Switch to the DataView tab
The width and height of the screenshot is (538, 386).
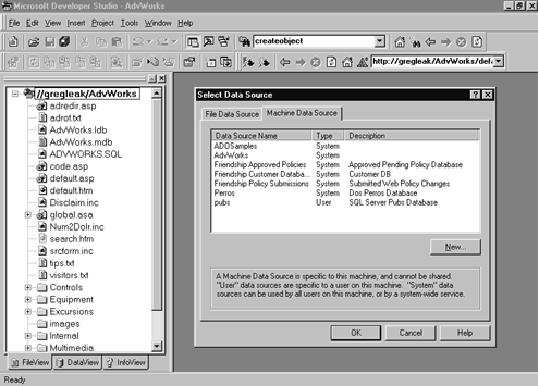[78, 362]
